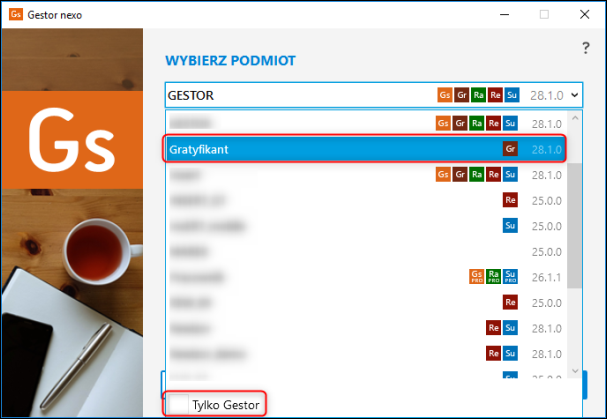607x419 pixels.
Task: Minimize the Gestor nexo window
Action: tap(504, 15)
